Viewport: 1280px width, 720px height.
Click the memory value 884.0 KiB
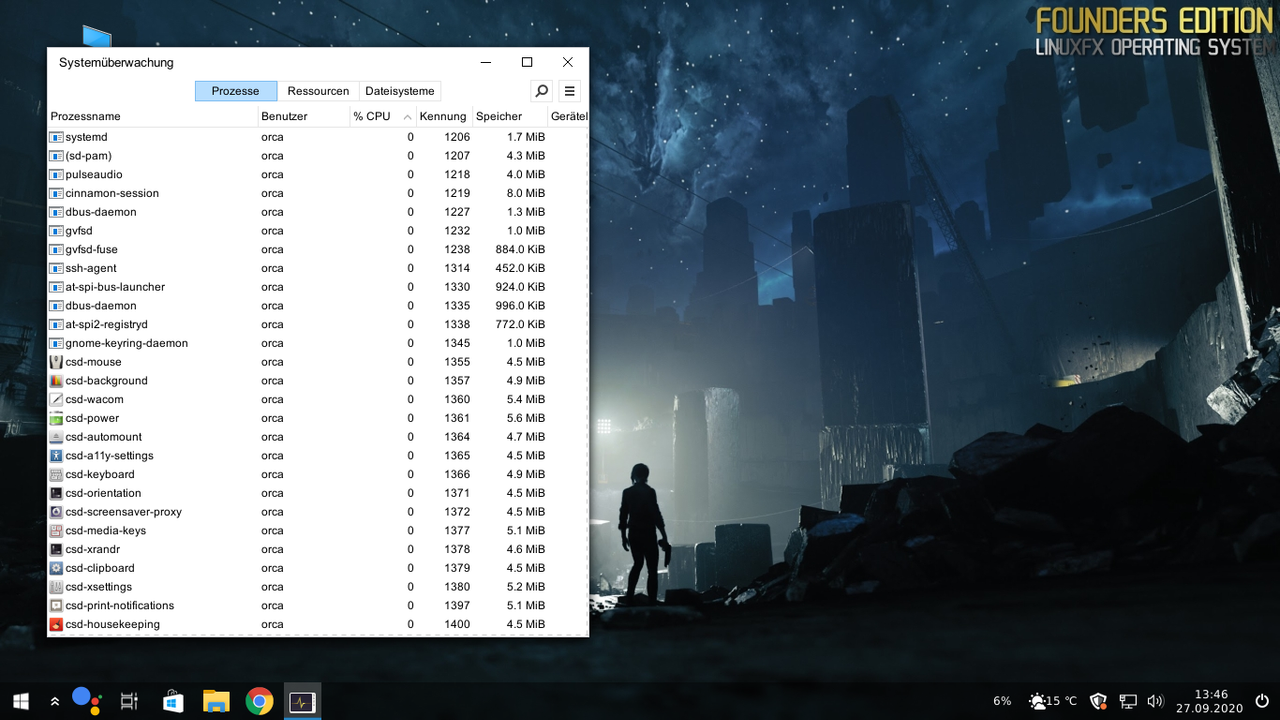pos(520,250)
